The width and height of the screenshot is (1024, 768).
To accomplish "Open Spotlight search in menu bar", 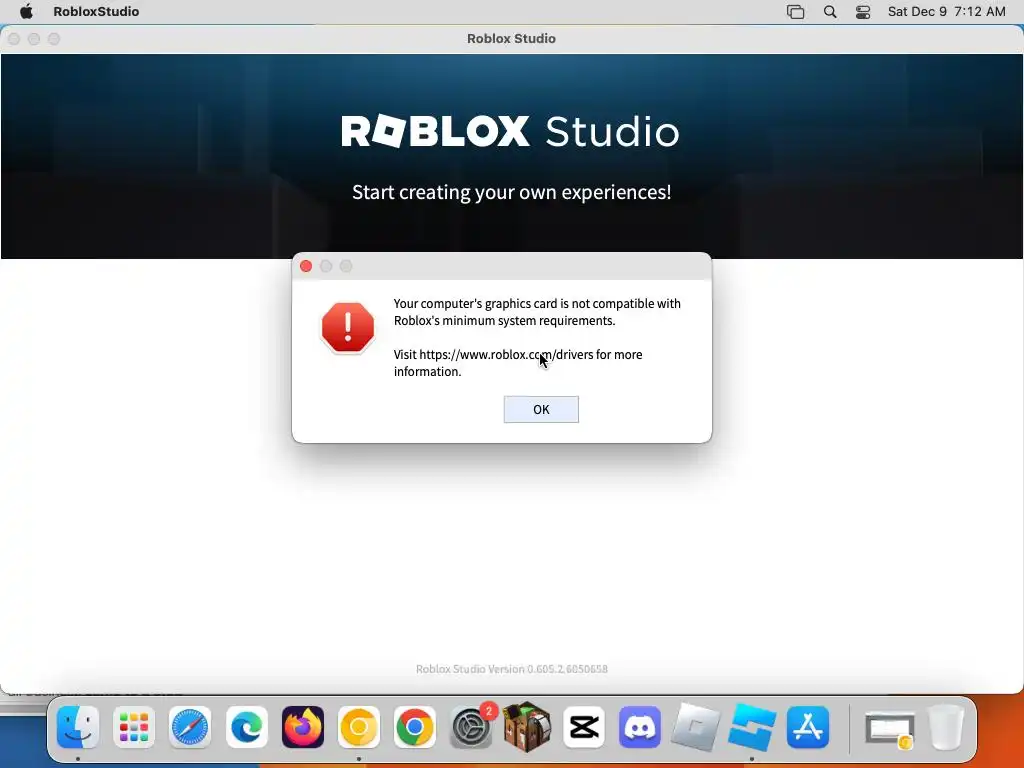I will click(x=829, y=11).
